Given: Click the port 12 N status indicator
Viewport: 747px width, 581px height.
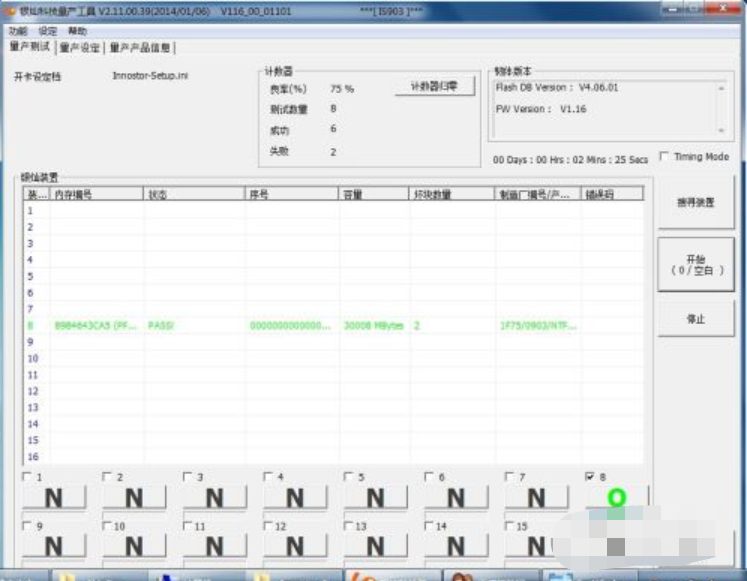Looking at the screenshot, I should (295, 546).
